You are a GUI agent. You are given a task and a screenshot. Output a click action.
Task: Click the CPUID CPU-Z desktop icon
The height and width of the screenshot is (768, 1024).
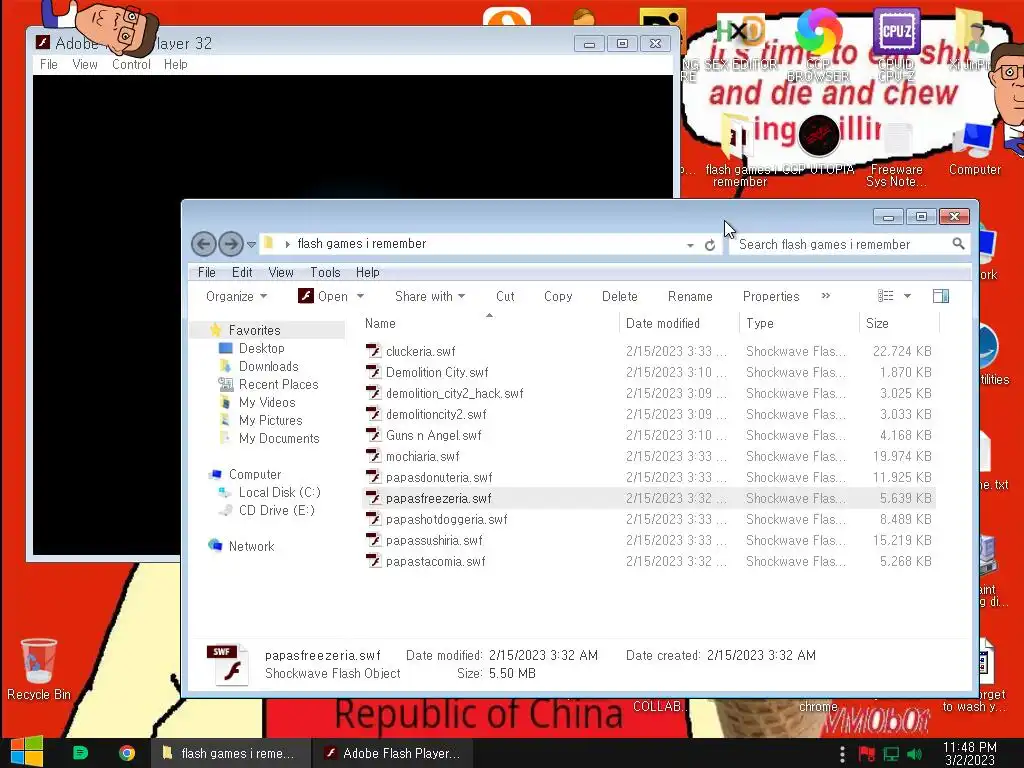point(896,46)
